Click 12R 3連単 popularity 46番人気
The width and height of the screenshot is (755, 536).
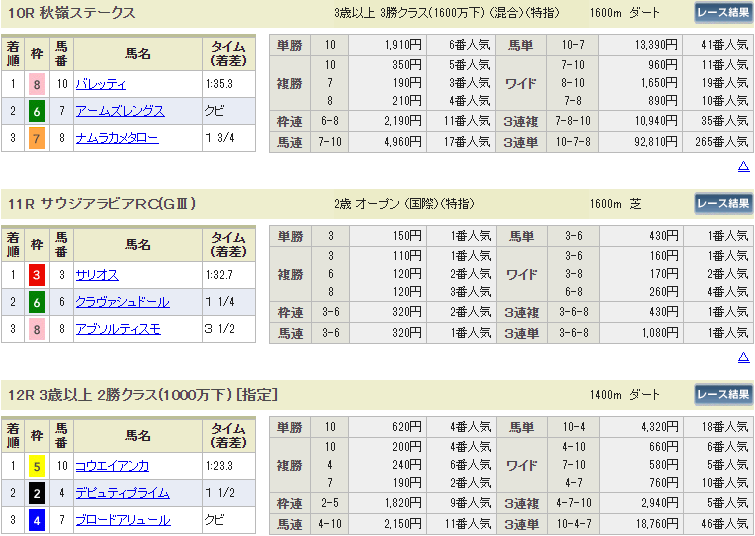(x=724, y=524)
